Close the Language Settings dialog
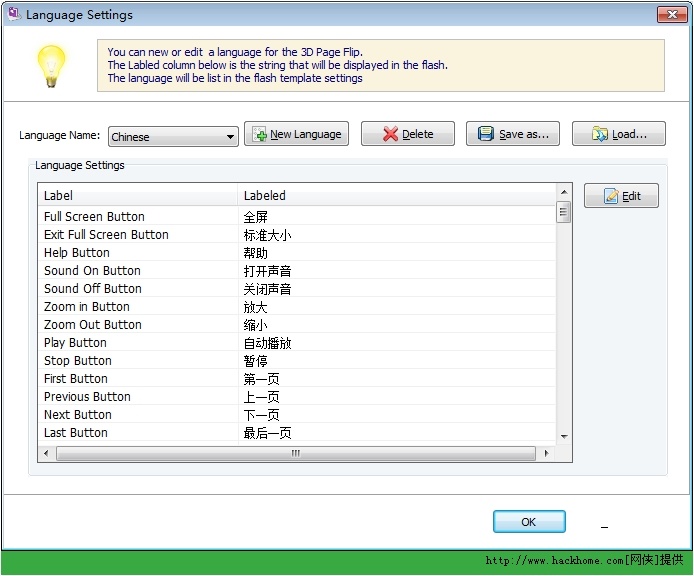This screenshot has width=694, height=576. coord(672,14)
